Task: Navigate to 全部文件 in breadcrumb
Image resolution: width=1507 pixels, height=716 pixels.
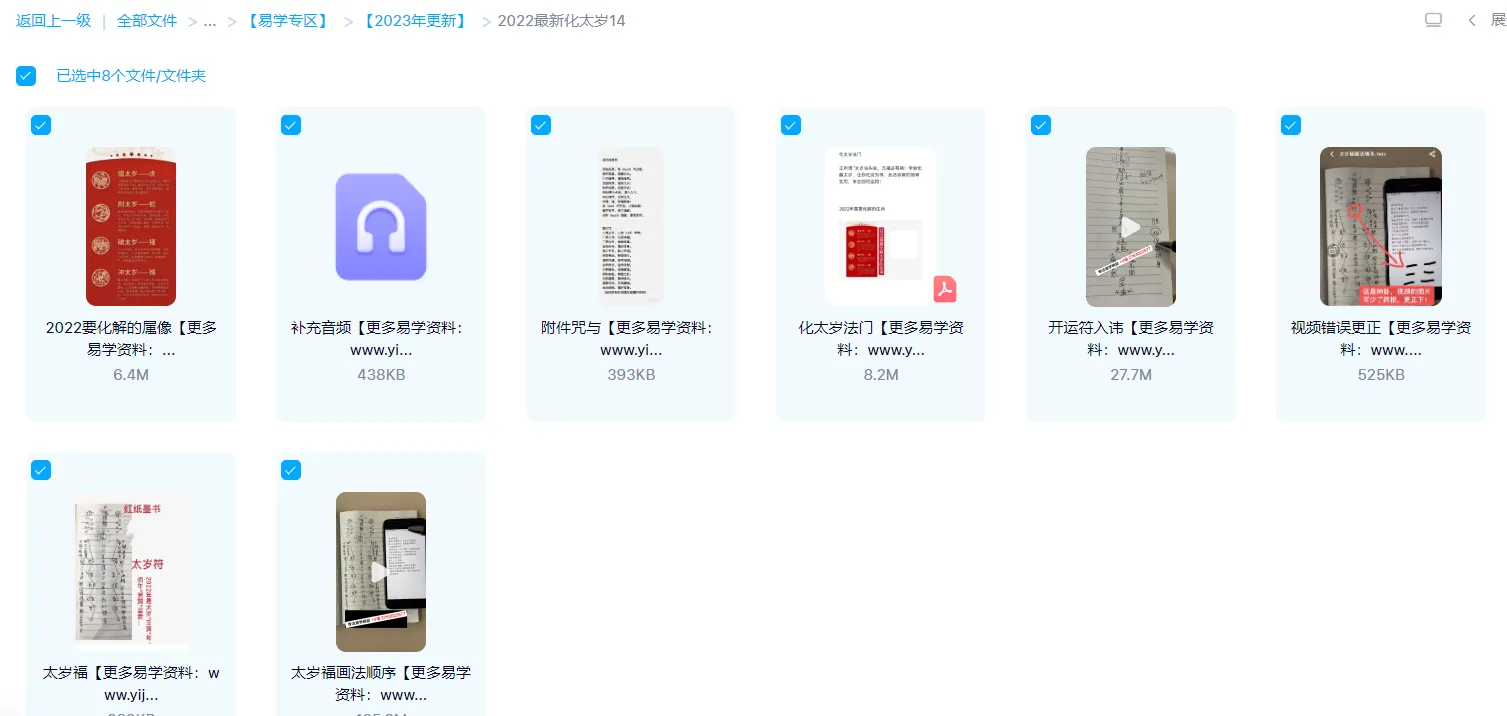Action: coord(147,20)
